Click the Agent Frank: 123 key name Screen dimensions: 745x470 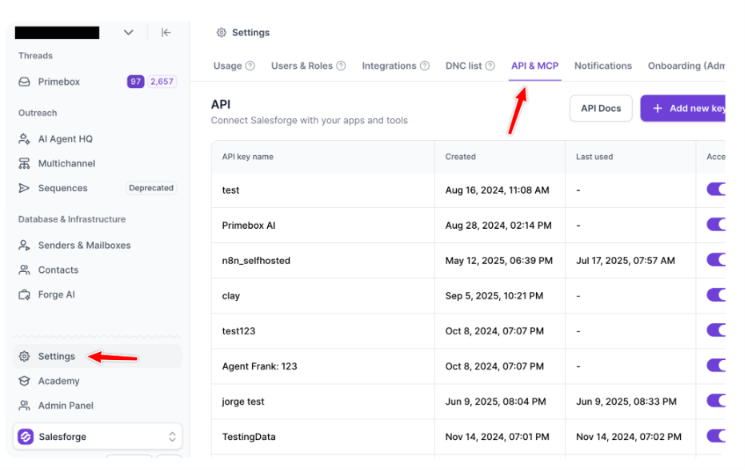(x=259, y=366)
